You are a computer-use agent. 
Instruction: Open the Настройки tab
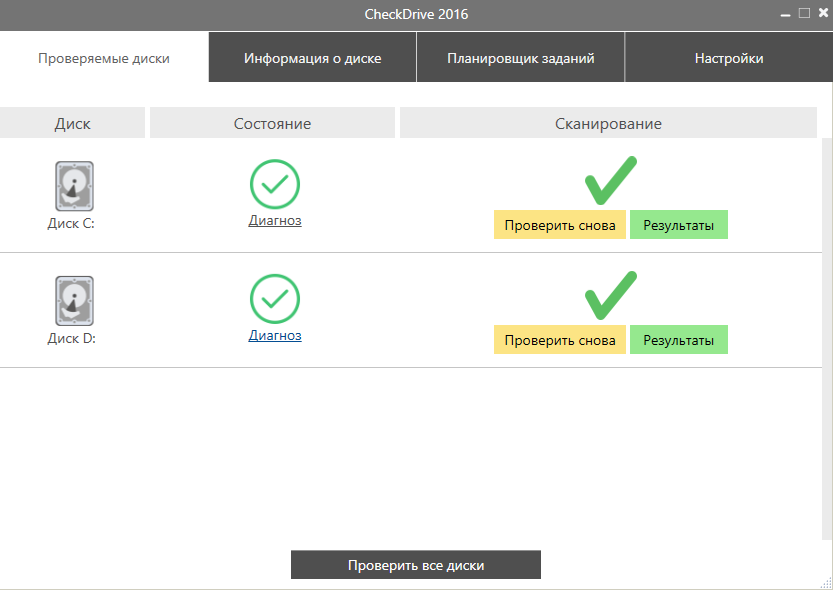tap(729, 57)
